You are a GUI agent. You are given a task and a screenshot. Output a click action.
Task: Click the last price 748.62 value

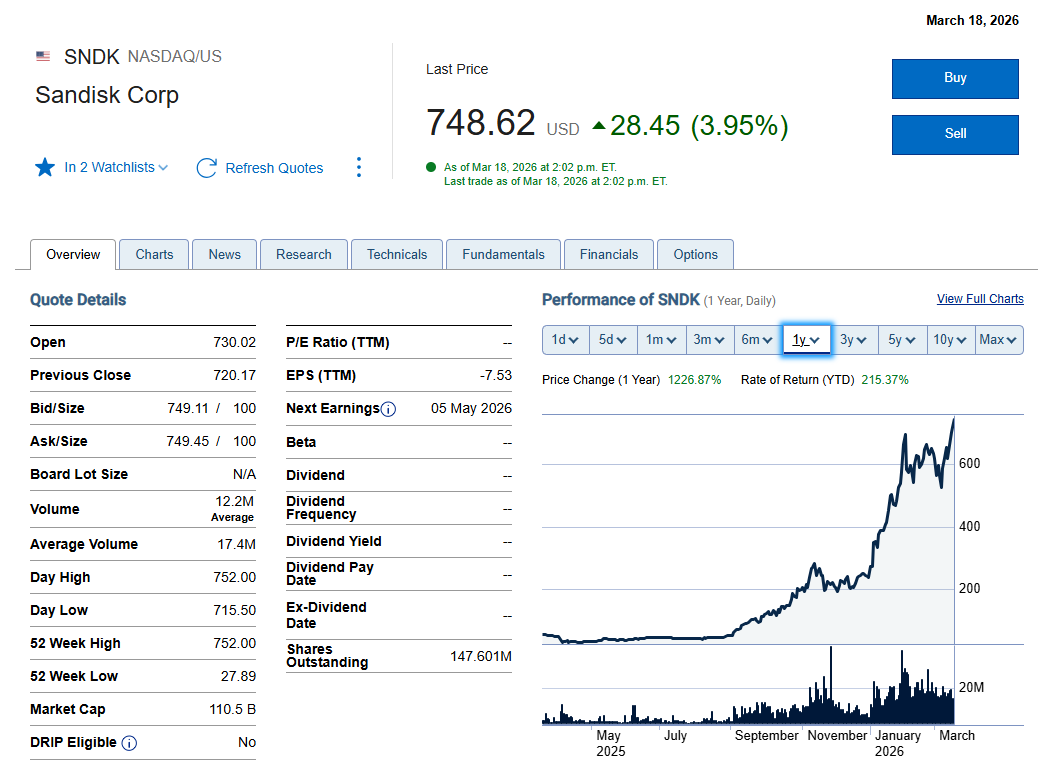[481, 123]
